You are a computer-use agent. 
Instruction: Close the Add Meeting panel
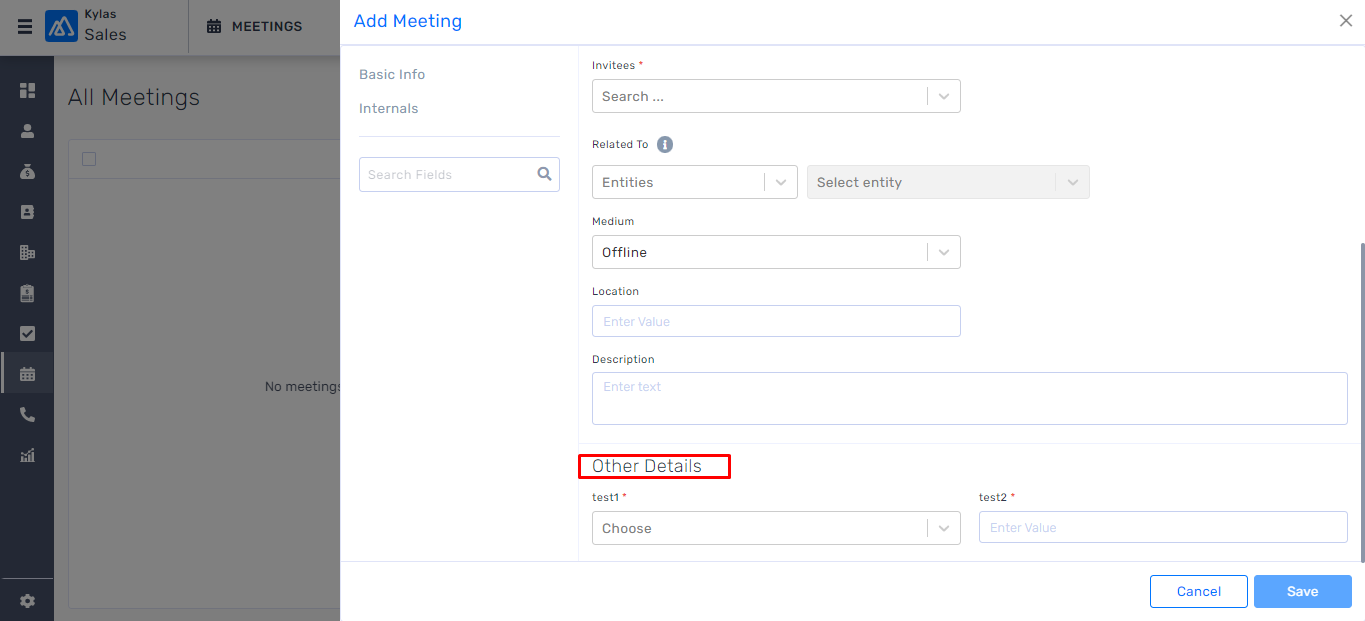(x=1346, y=21)
